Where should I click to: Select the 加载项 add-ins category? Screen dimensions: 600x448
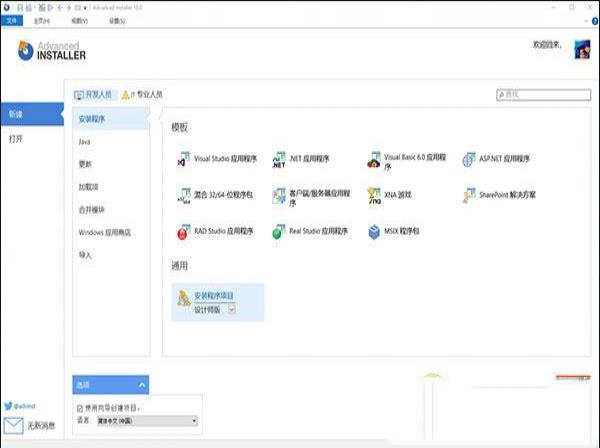pyautogui.click(x=88, y=187)
